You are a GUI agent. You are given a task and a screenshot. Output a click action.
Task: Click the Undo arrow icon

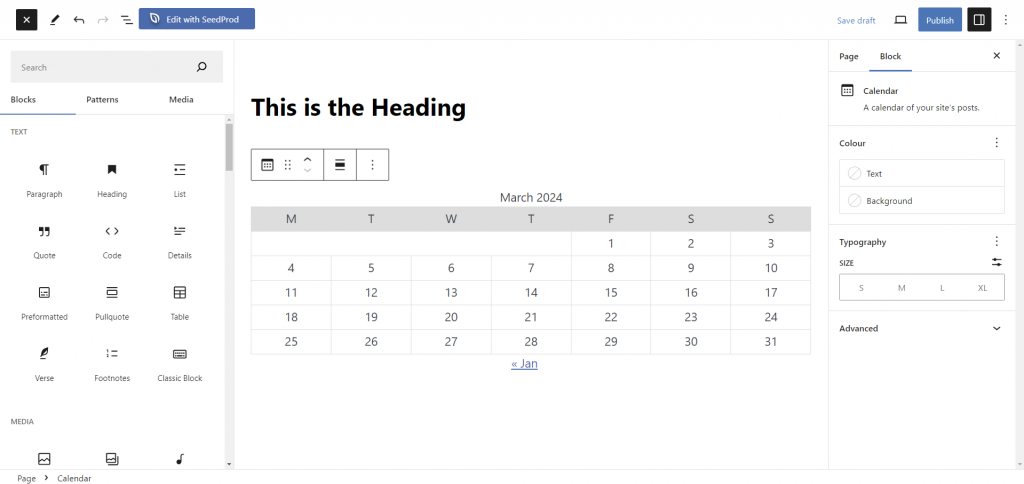coord(79,19)
